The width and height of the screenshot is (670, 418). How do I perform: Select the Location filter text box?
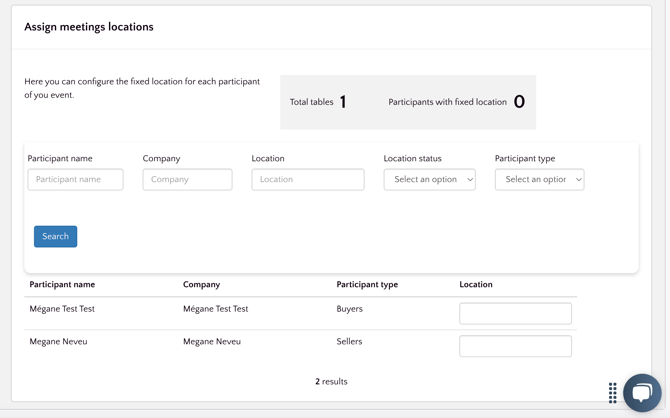click(308, 180)
